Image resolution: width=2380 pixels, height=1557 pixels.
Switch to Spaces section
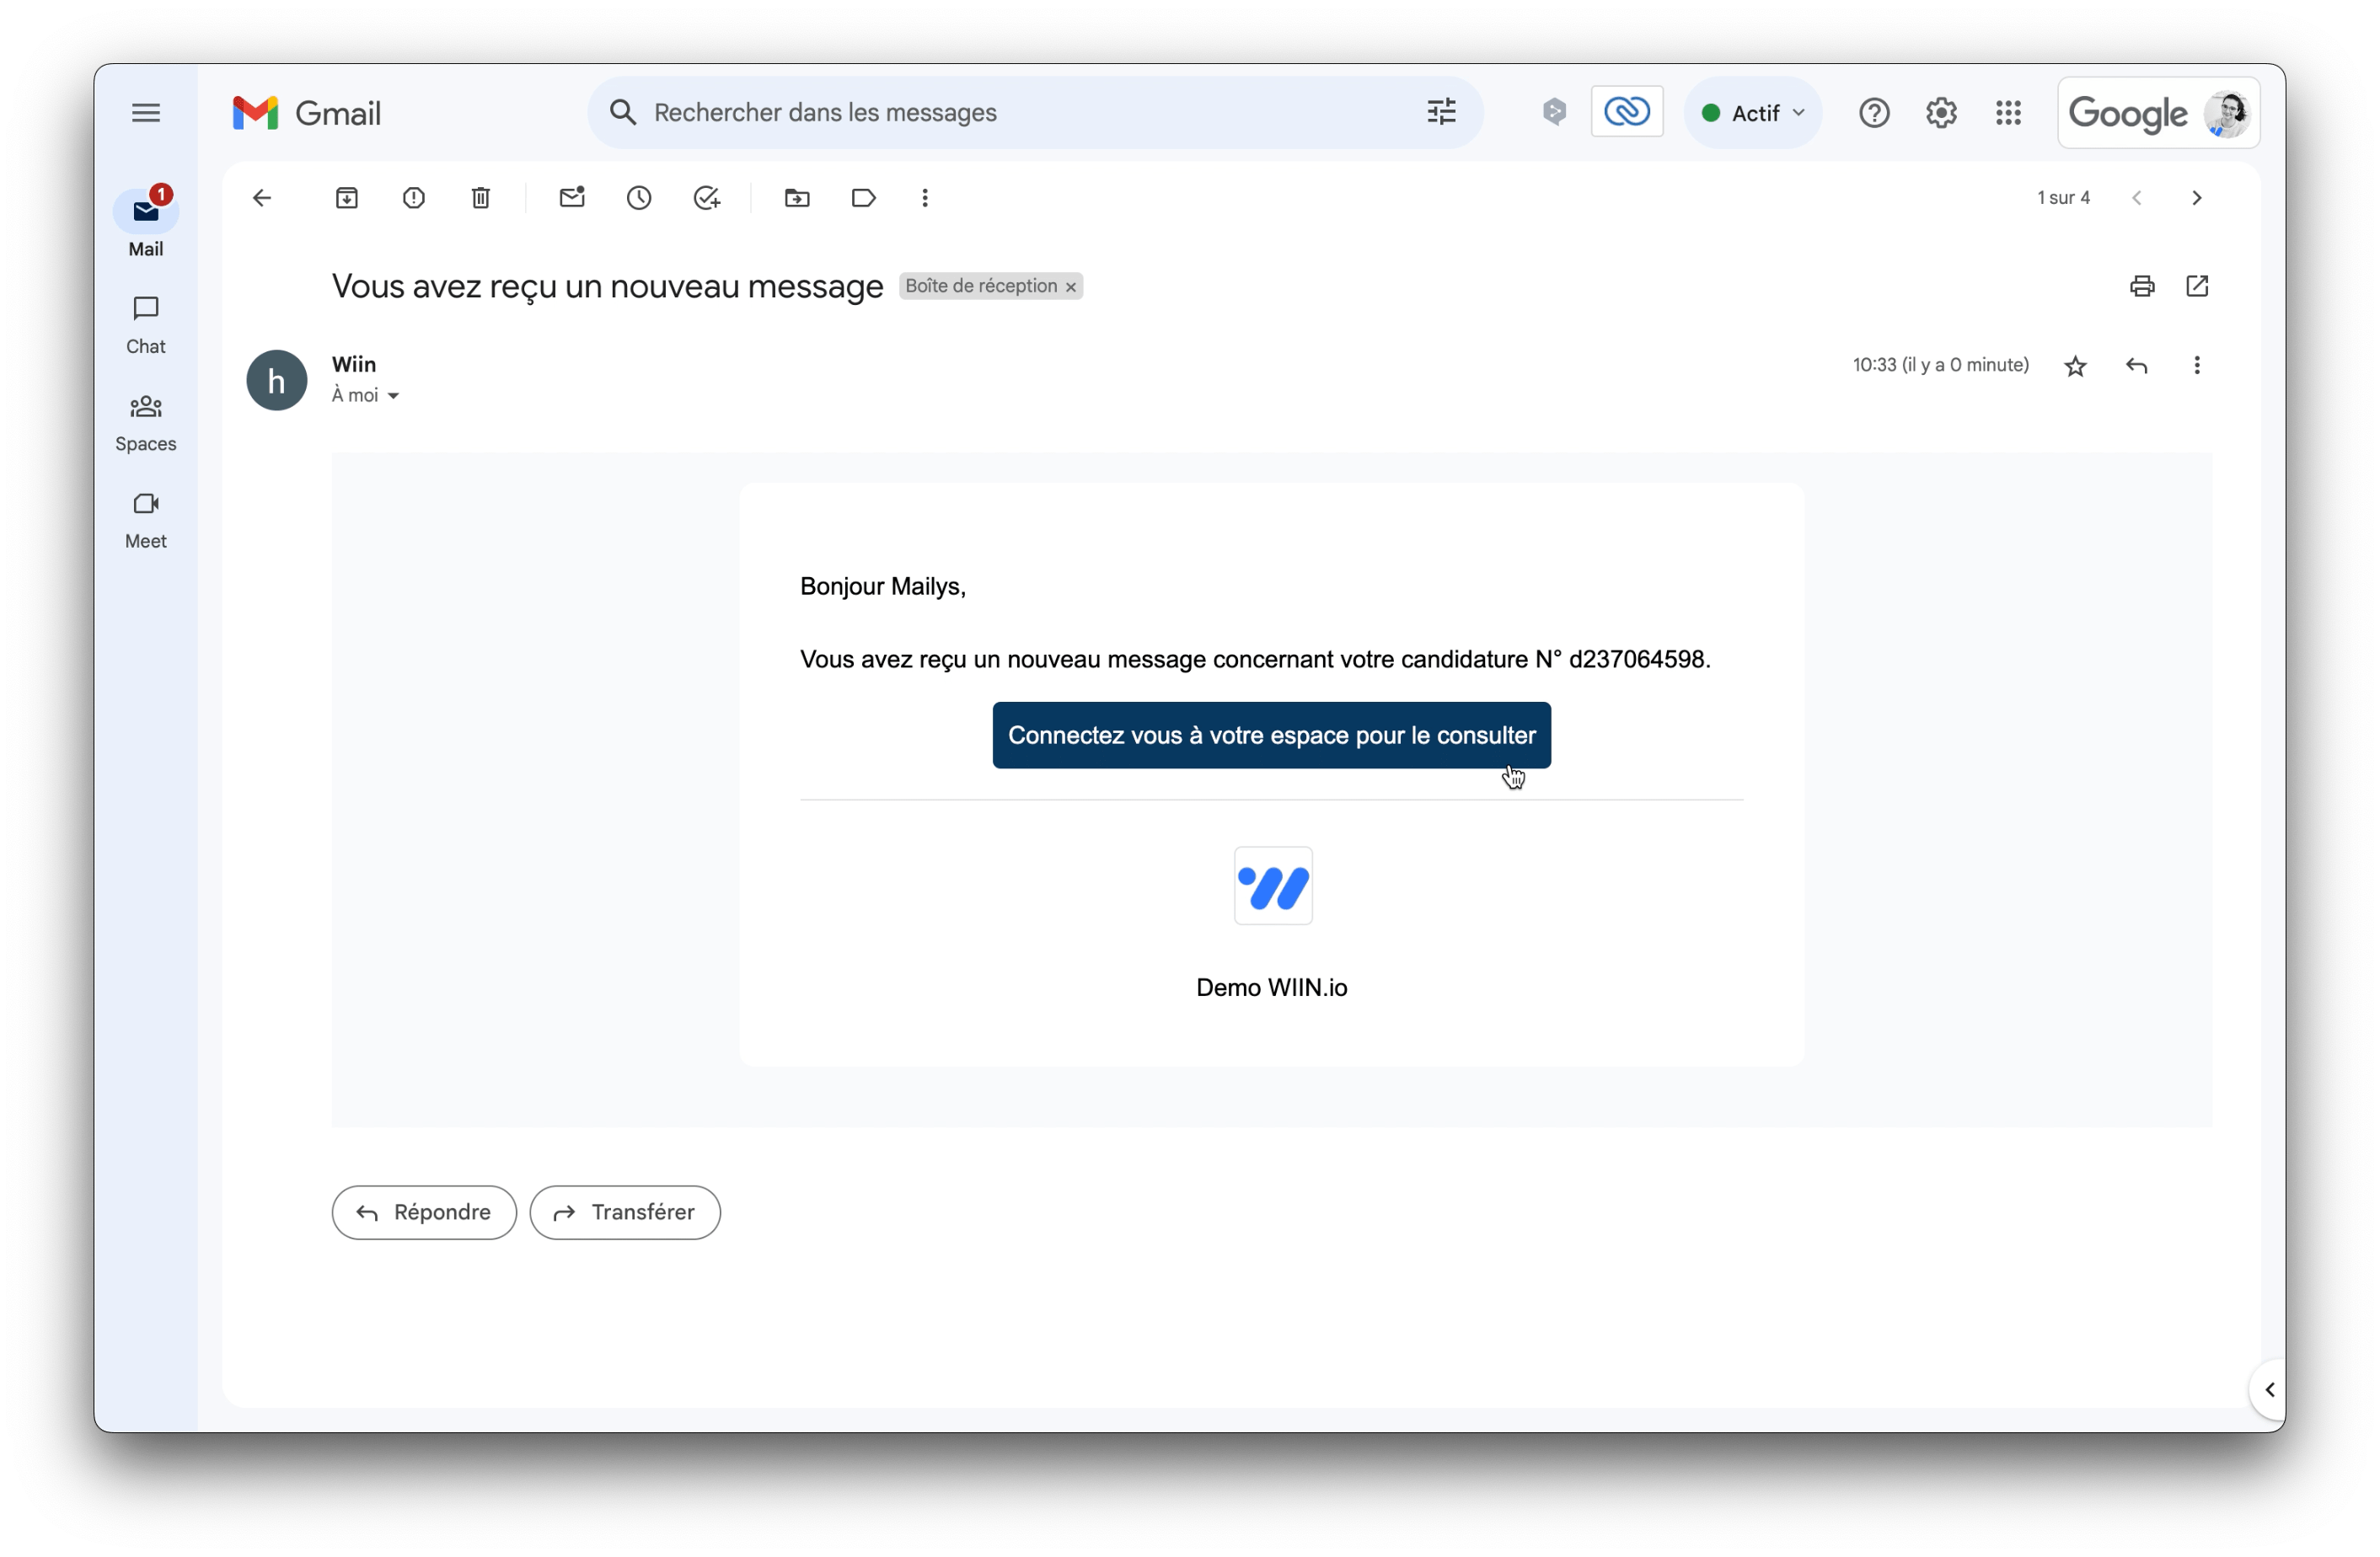(x=146, y=422)
